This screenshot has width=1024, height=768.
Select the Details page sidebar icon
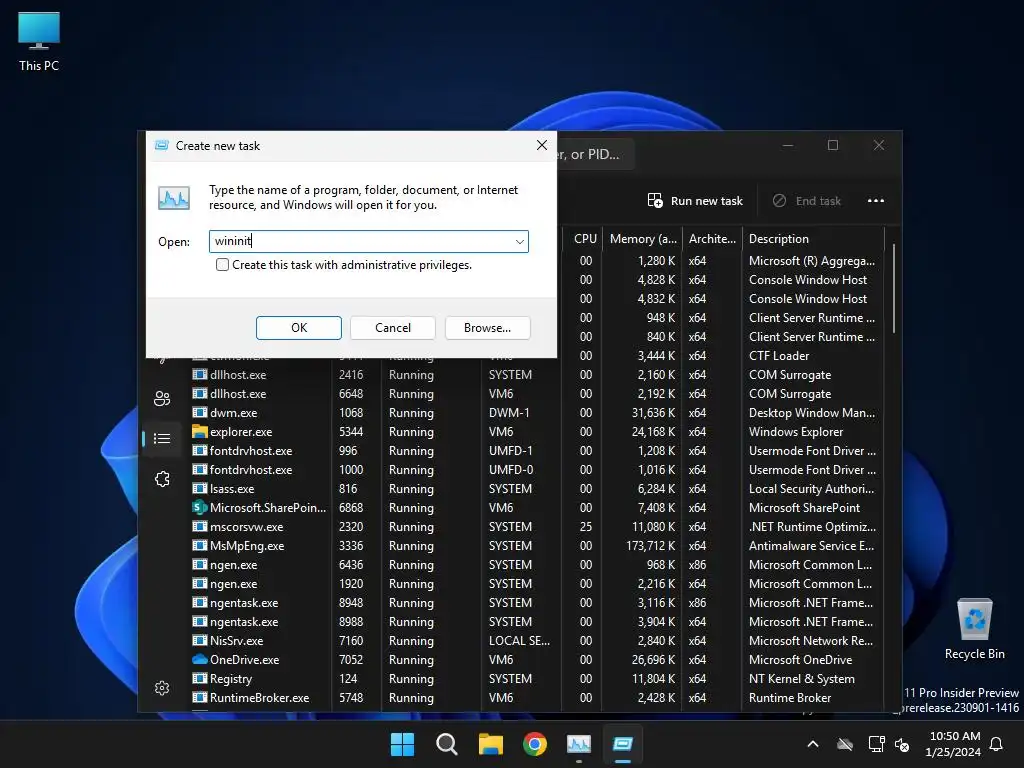coord(162,439)
